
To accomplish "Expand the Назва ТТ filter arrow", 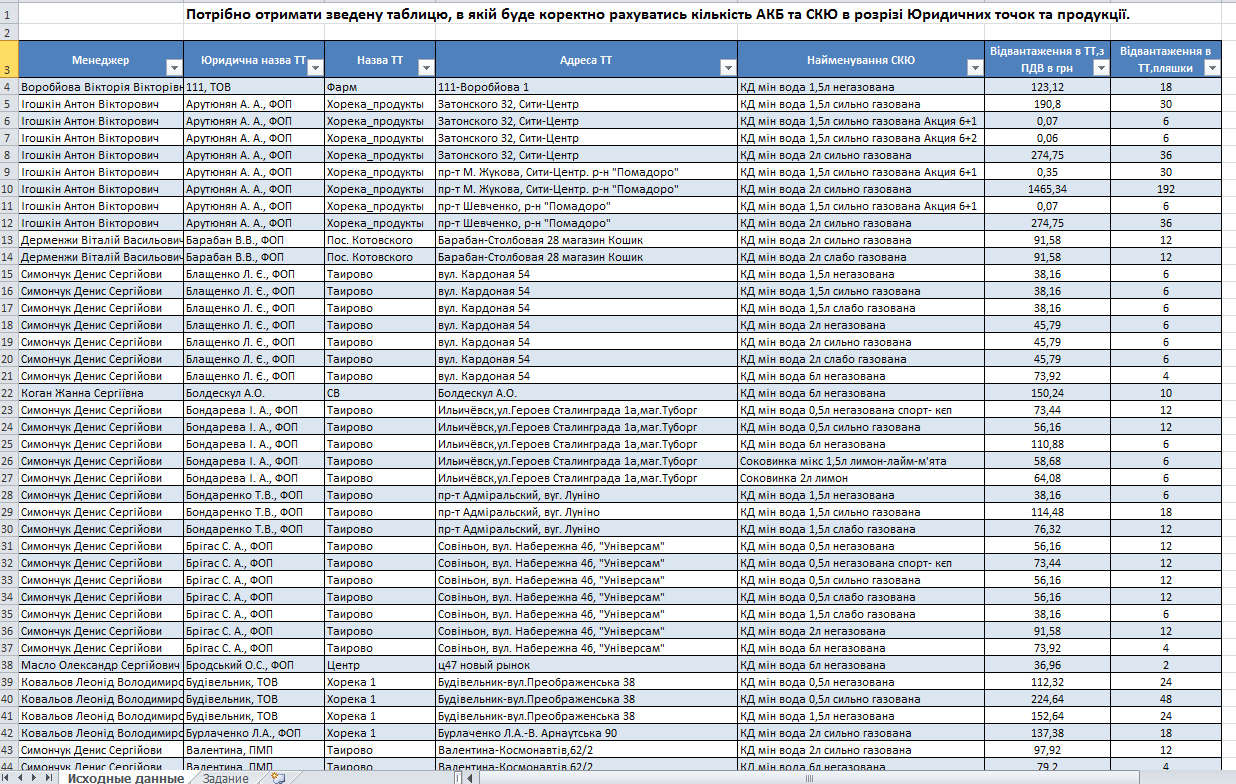I will point(426,68).
